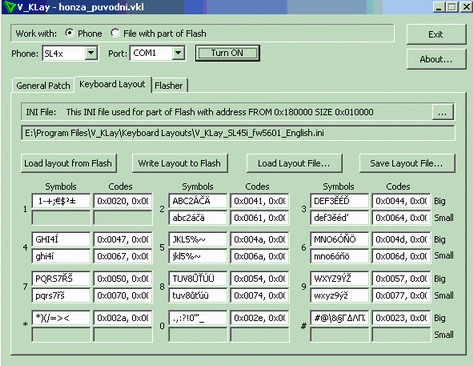Click key 4 Big symbols field GHI4
This screenshot has height=366, width=473.
tap(61, 239)
